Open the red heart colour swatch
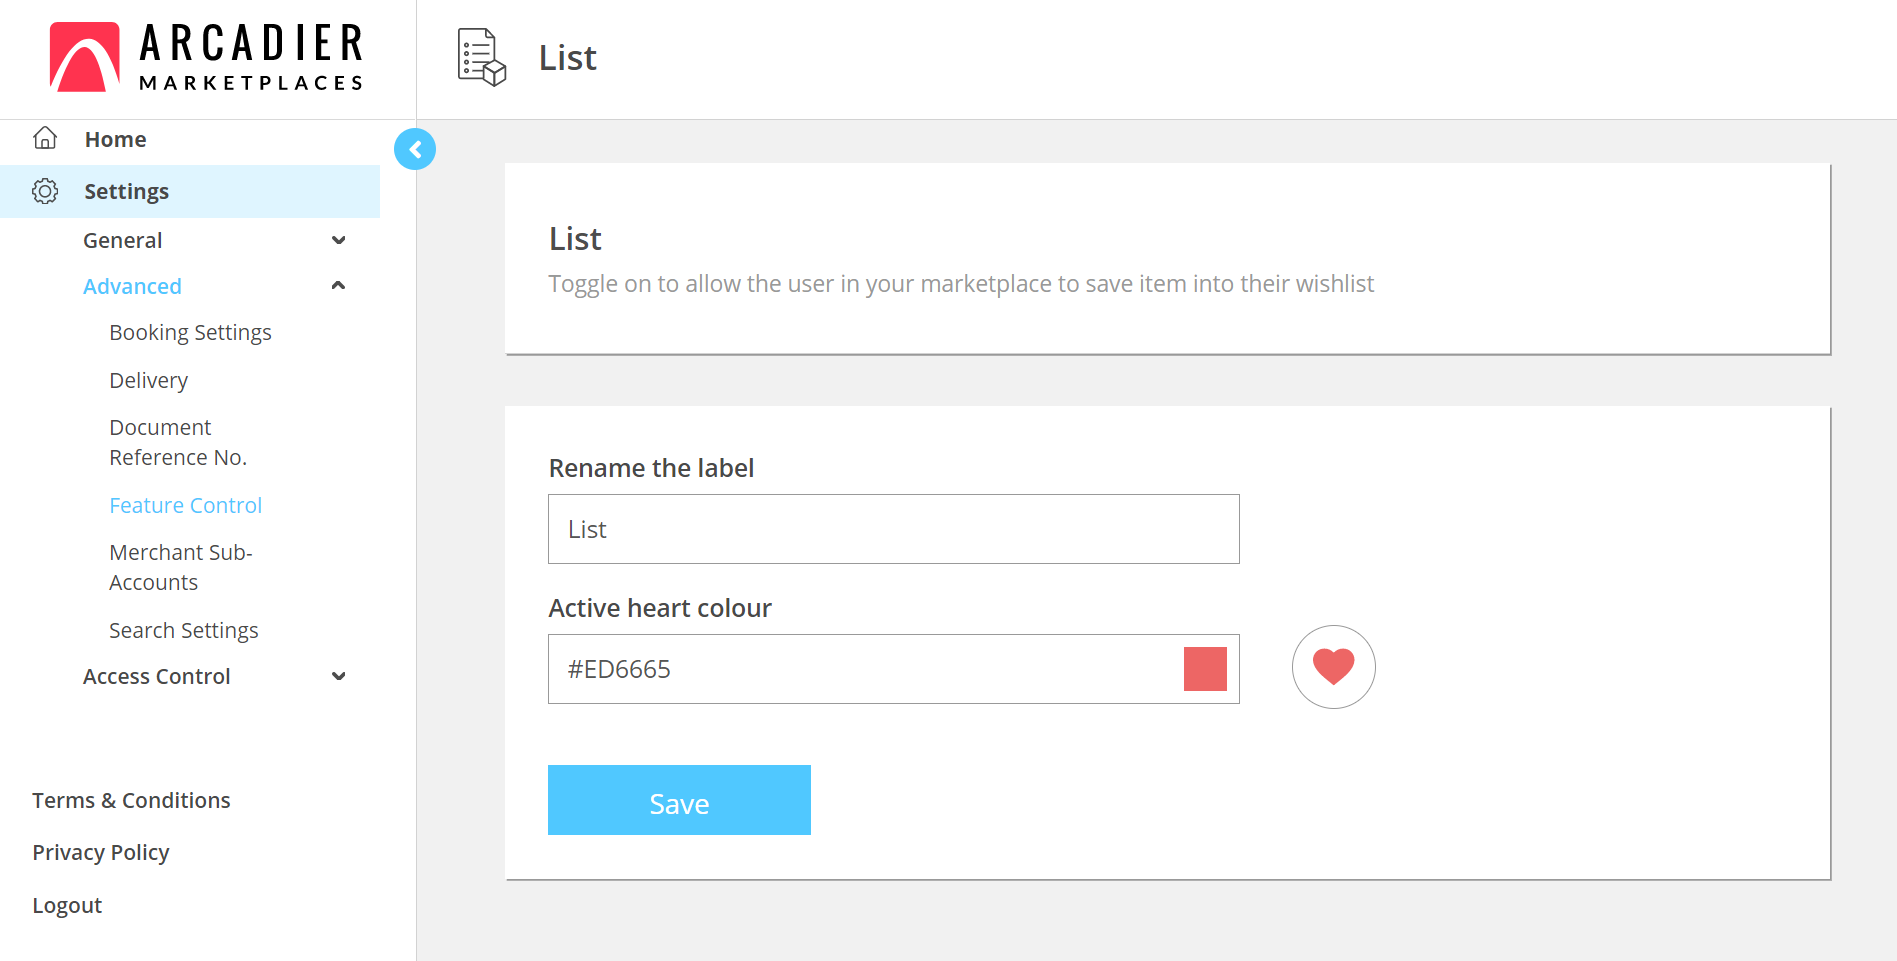Viewport: 1897px width, 961px height. (x=1205, y=669)
